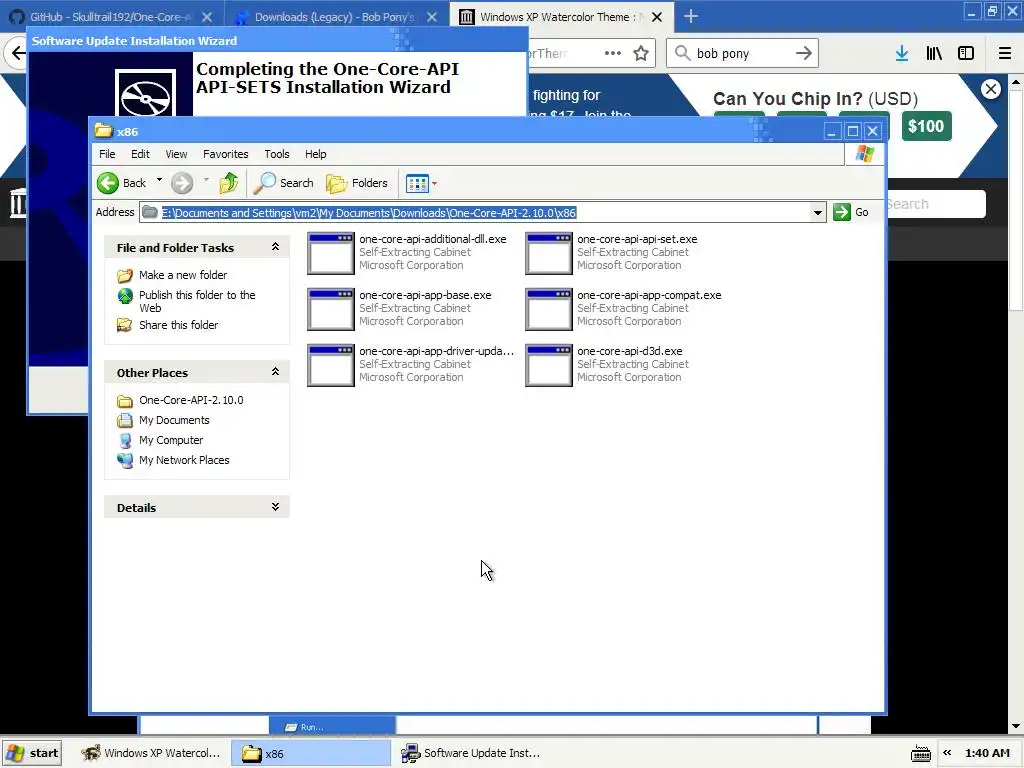Image resolution: width=1024 pixels, height=768 pixels.
Task: Select one-core-api-app-base.exe icon
Action: point(330,310)
